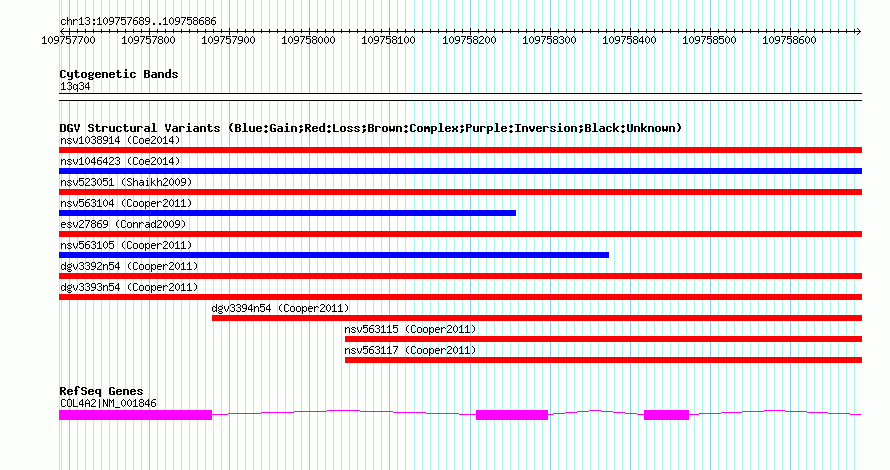
Task: Select the red esv27869 loss bar
Action: pos(460,234)
